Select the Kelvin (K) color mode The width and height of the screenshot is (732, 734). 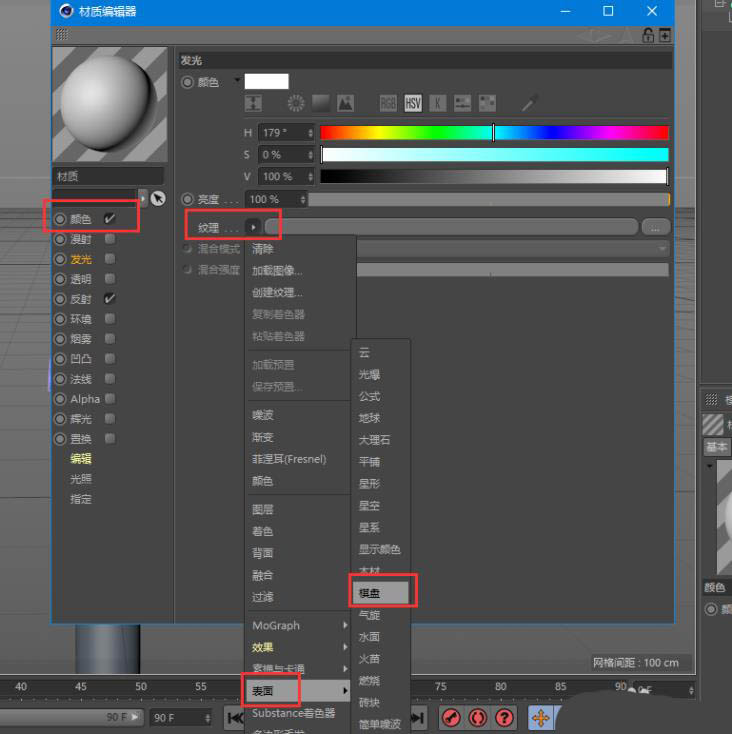tap(438, 103)
